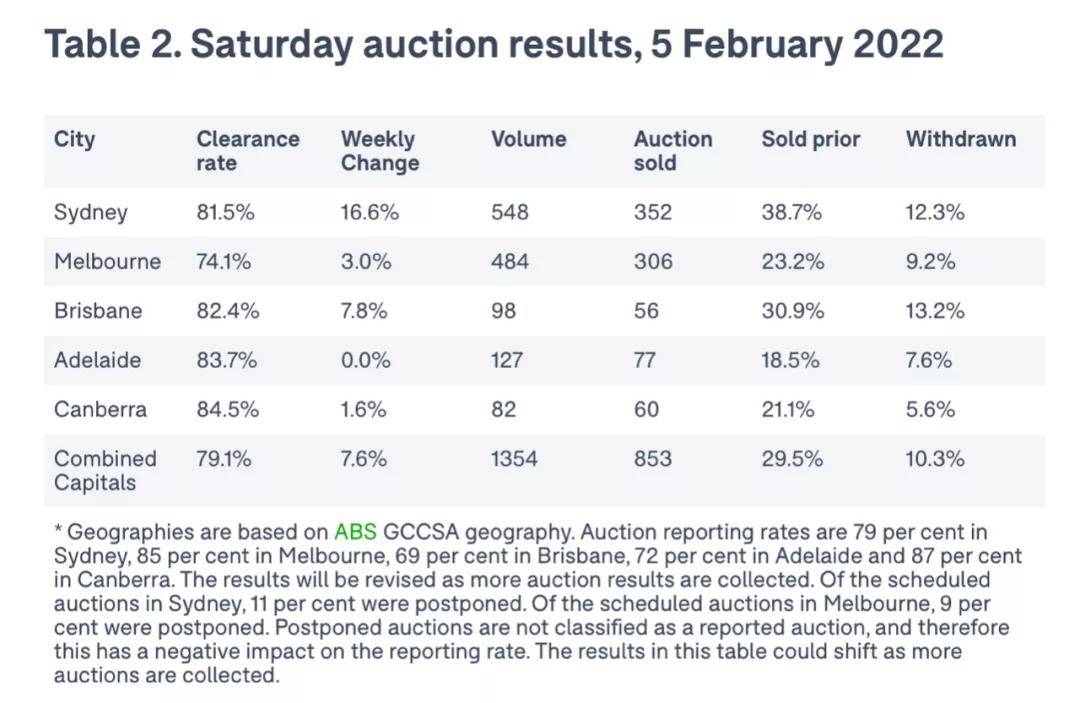Click the table title heading
The height and width of the screenshot is (703, 1080).
tap(494, 45)
